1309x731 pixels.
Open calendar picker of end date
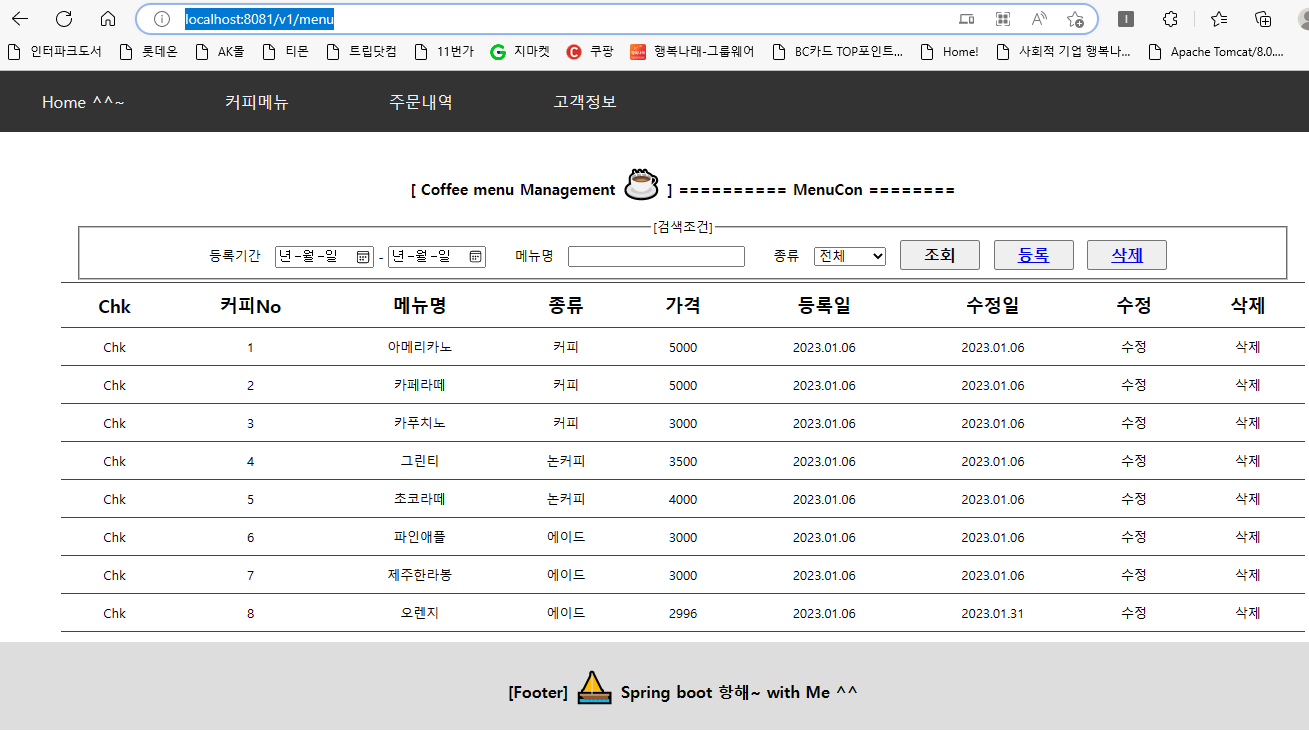(x=475, y=257)
